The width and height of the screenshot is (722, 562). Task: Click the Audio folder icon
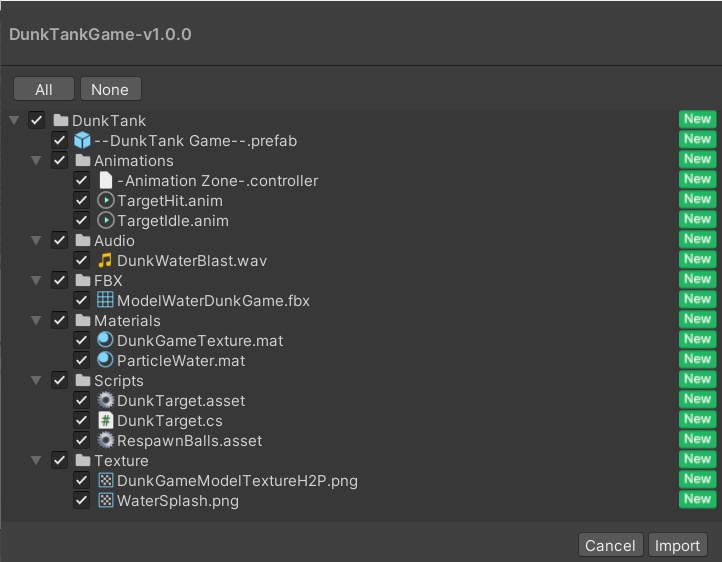click(83, 240)
